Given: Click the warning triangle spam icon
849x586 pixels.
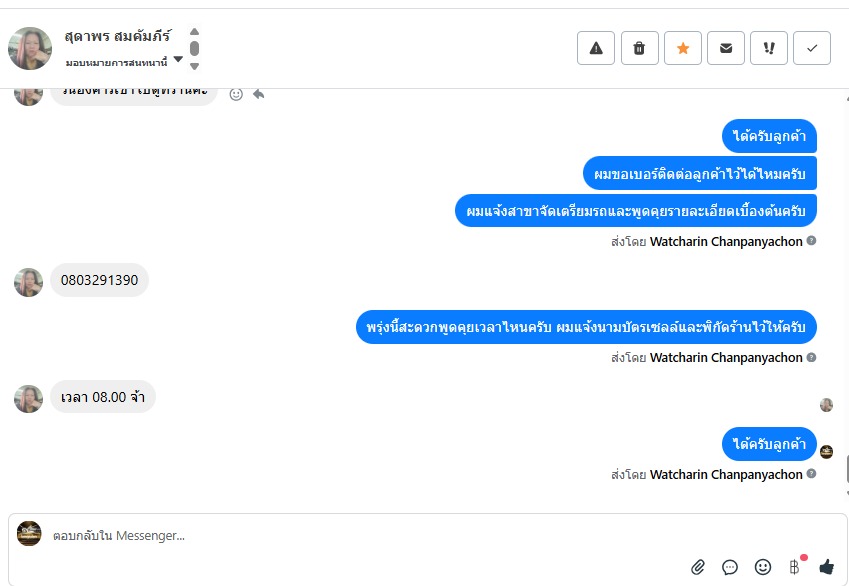Looking at the screenshot, I should (596, 48).
